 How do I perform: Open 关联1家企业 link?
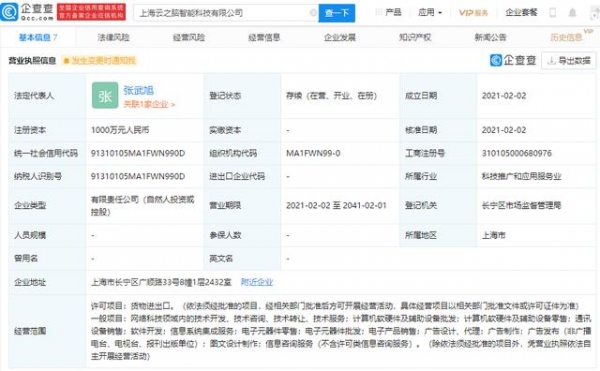(149, 104)
